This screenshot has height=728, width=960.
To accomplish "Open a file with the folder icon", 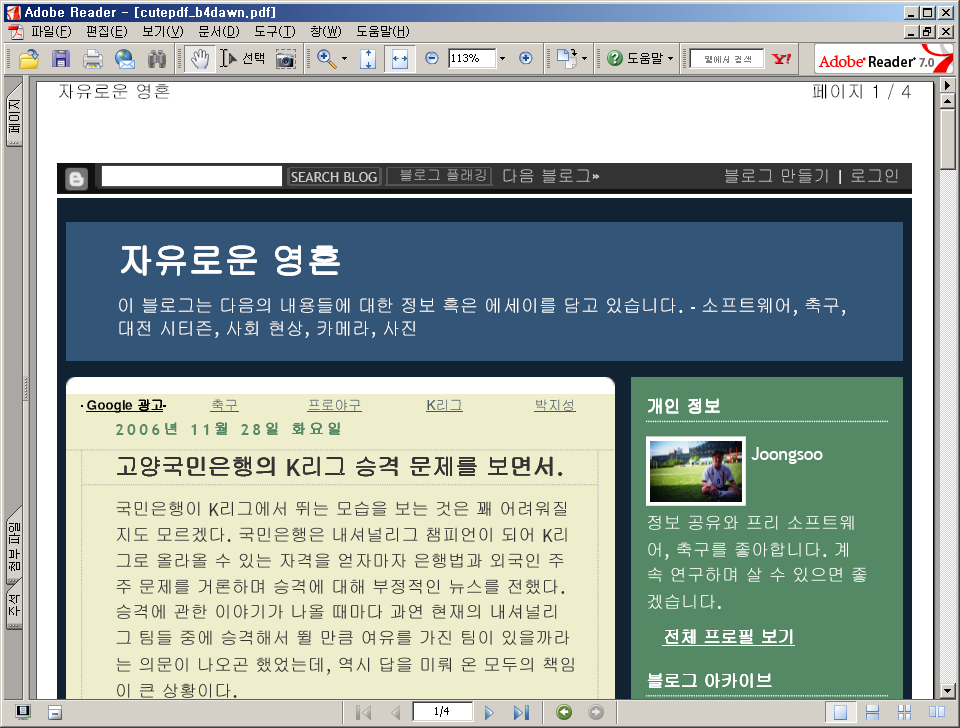I will [29, 59].
